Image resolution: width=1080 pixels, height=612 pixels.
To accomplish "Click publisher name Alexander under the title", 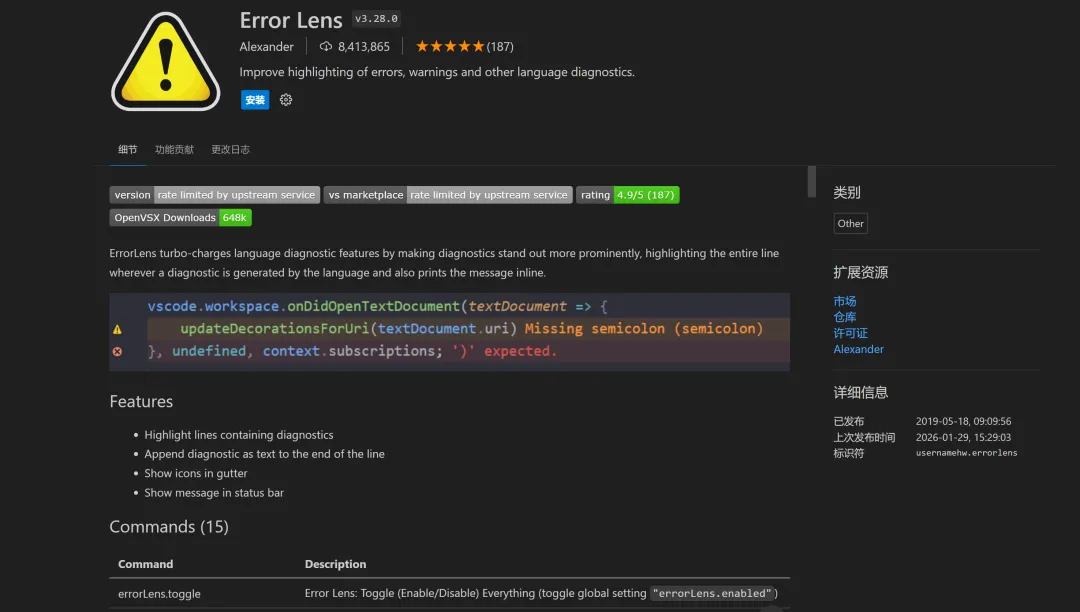I will tap(267, 47).
